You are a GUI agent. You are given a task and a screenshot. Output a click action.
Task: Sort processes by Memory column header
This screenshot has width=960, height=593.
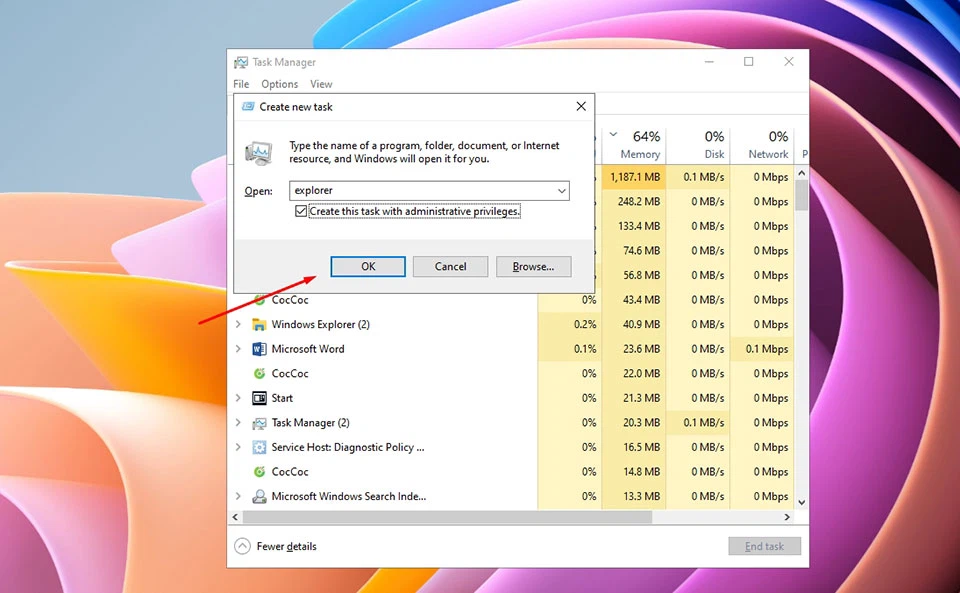[634, 145]
